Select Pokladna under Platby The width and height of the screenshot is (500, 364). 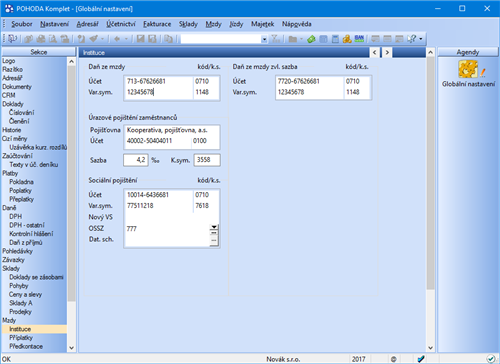(21, 182)
